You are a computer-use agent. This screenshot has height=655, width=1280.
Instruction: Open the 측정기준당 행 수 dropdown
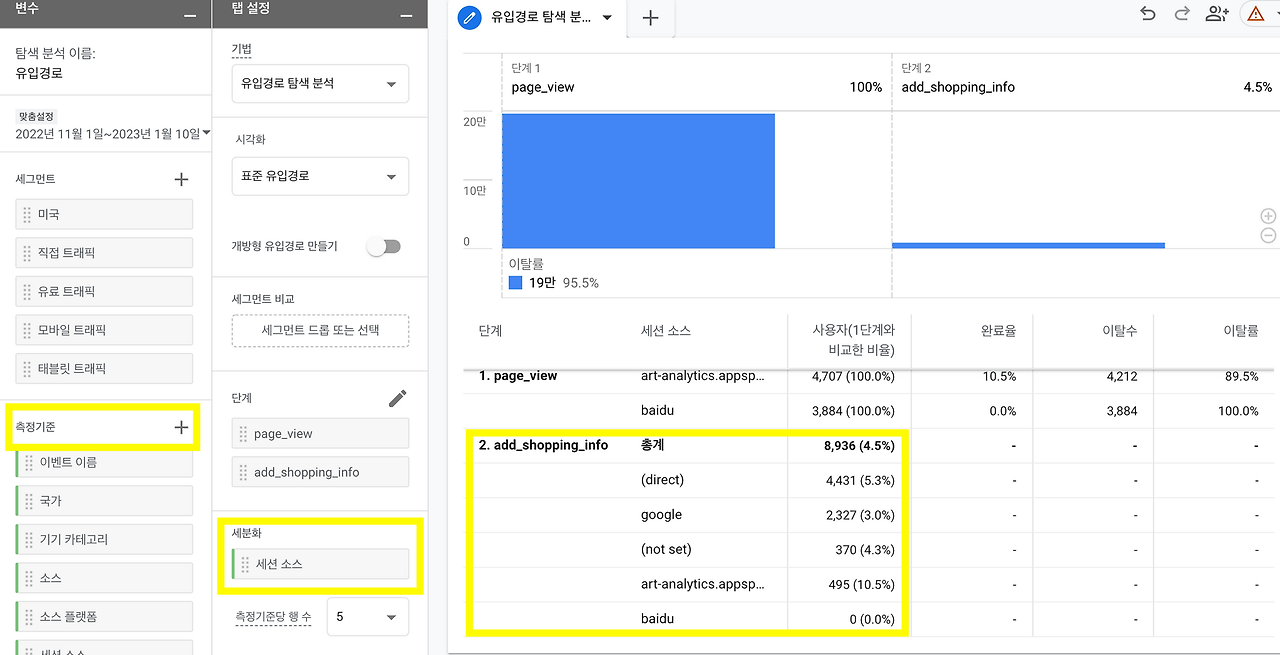click(367, 617)
